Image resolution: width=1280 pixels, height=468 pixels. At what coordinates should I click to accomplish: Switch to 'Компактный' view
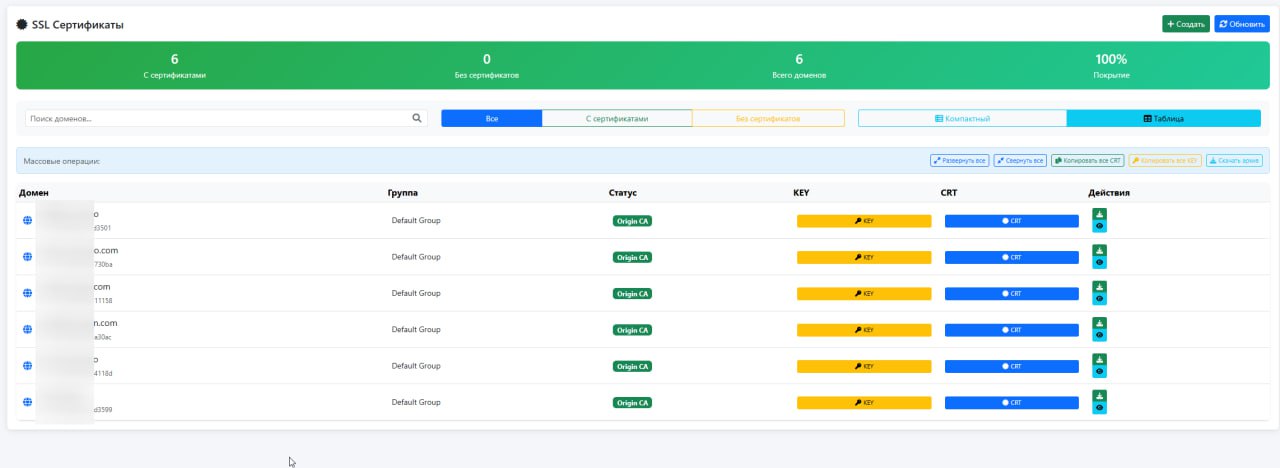click(x=962, y=118)
